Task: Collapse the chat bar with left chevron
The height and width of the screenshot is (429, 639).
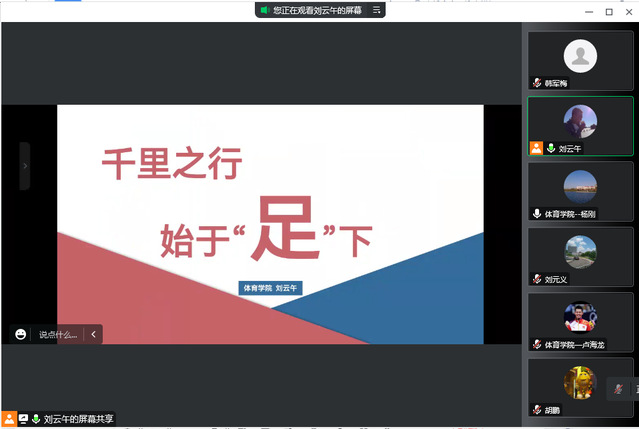Action: coord(94,335)
